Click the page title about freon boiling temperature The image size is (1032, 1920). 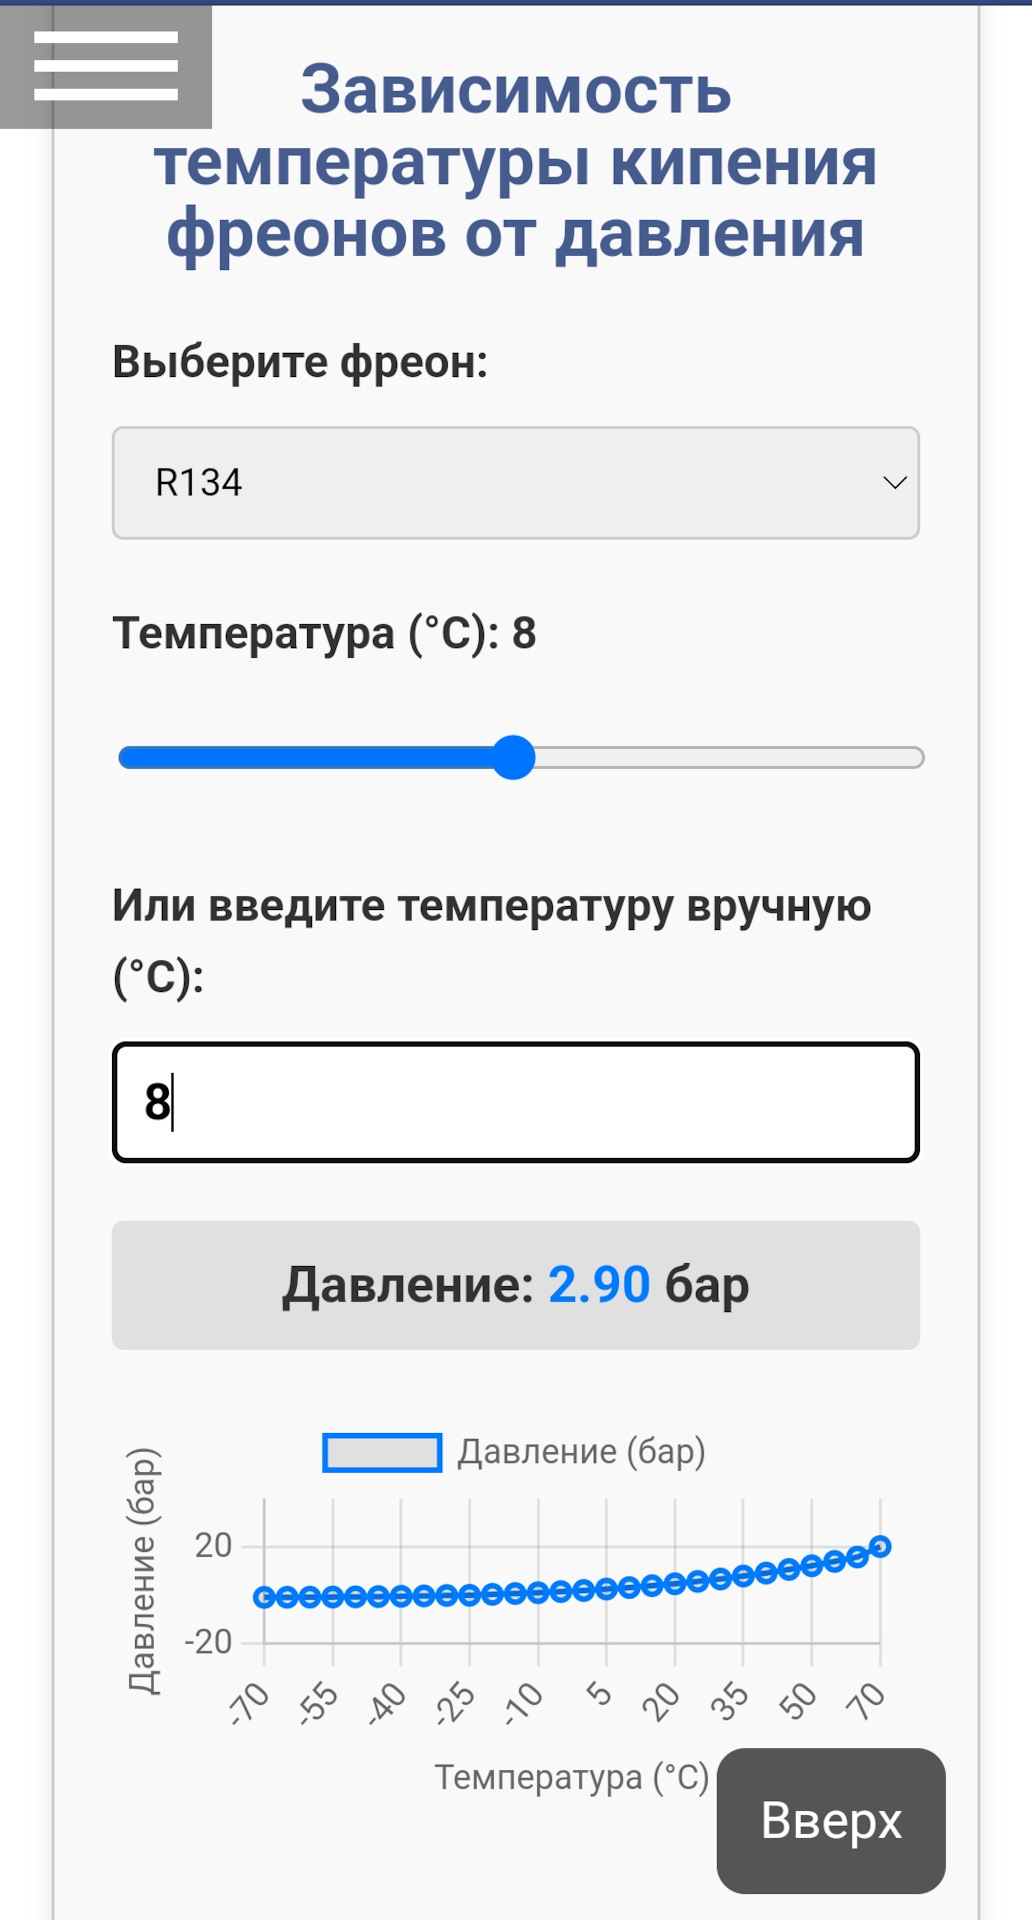point(515,161)
